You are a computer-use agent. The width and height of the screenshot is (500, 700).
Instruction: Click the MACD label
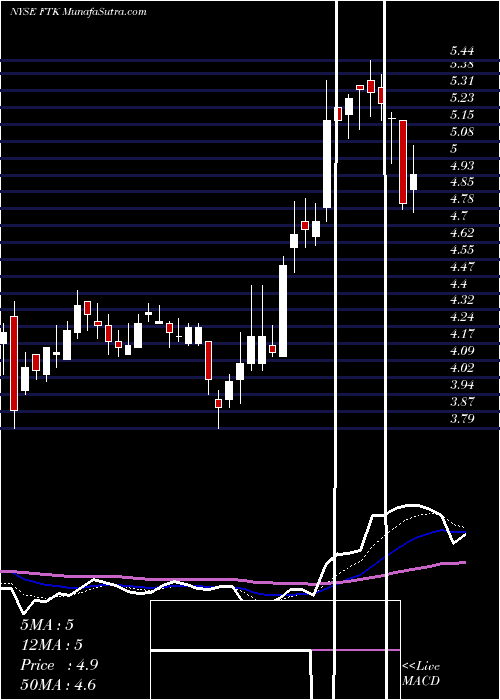point(421,681)
